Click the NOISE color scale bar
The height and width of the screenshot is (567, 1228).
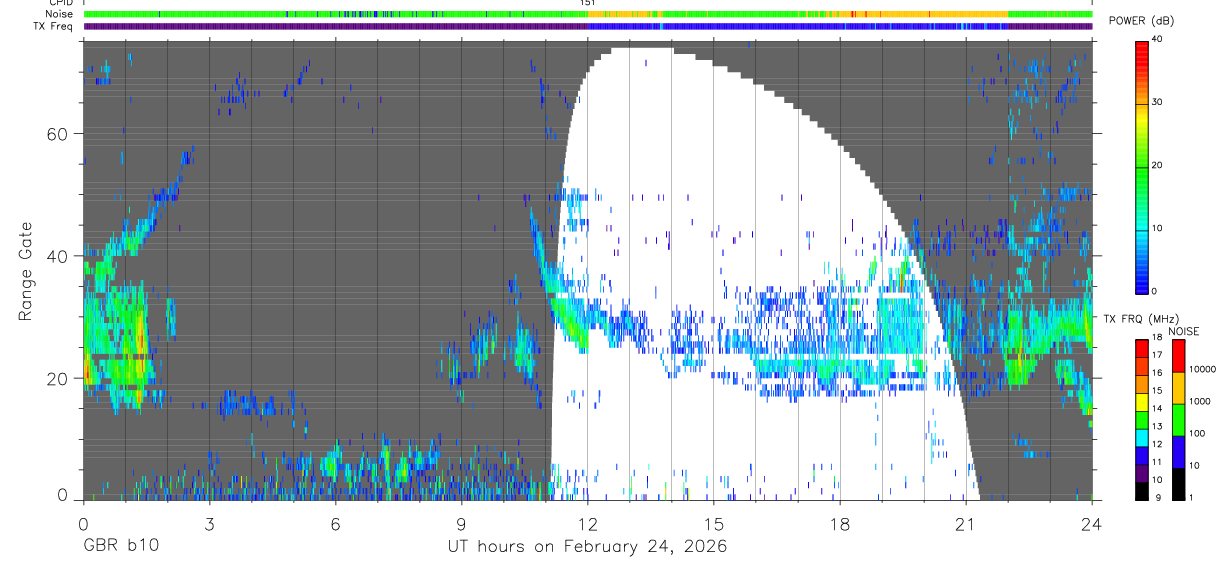(x=1178, y=419)
